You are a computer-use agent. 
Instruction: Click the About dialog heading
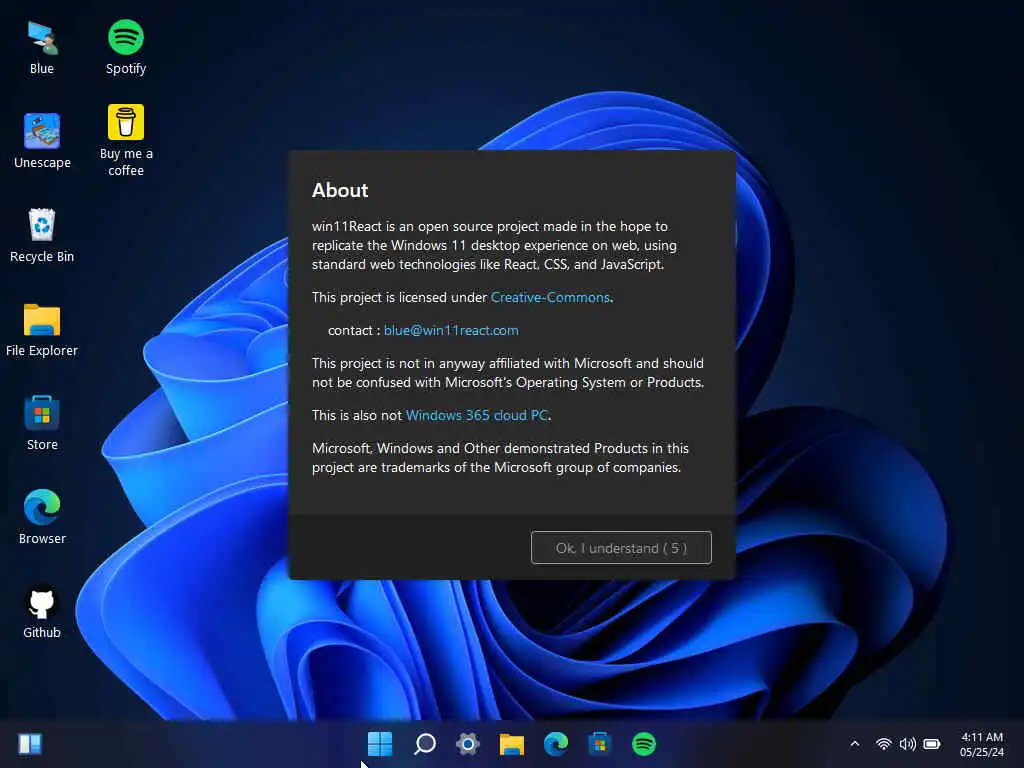(x=340, y=190)
